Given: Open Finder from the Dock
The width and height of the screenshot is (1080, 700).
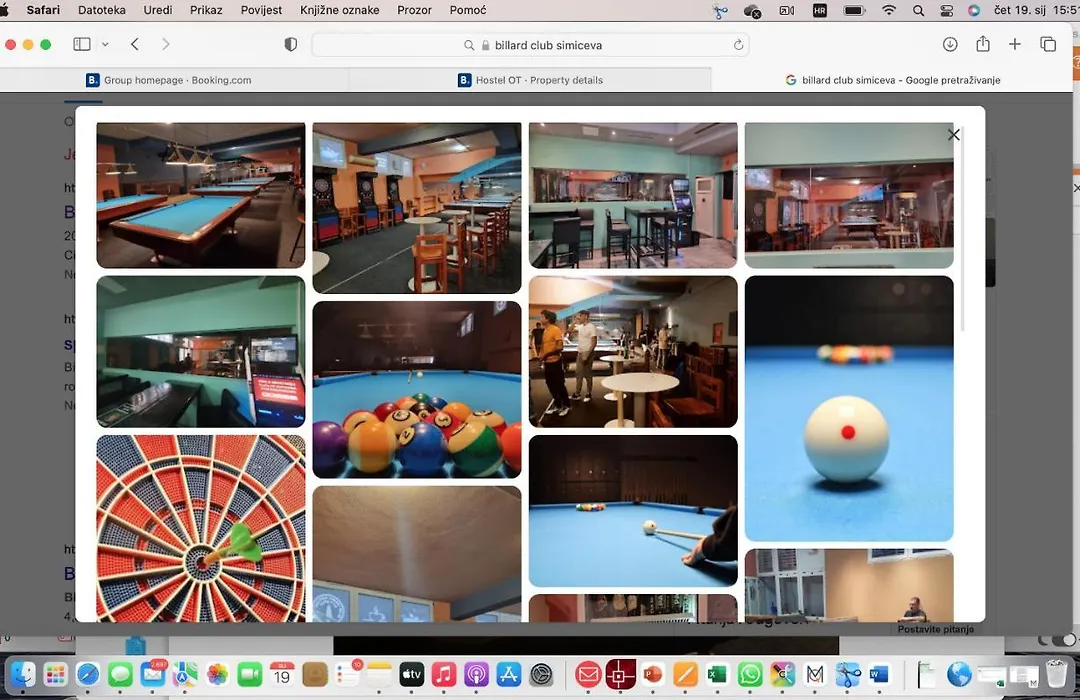Looking at the screenshot, I should pyautogui.click(x=23, y=674).
